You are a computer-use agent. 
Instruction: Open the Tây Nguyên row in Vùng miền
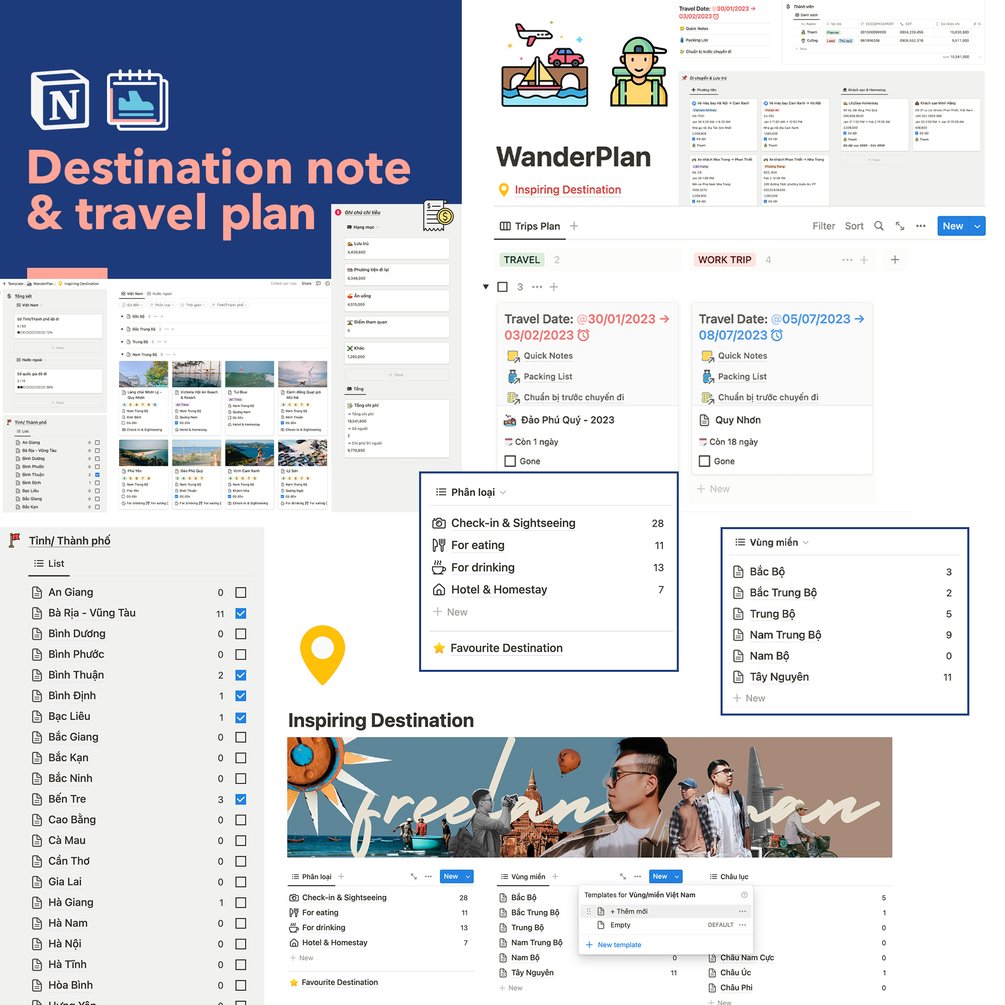click(844, 677)
